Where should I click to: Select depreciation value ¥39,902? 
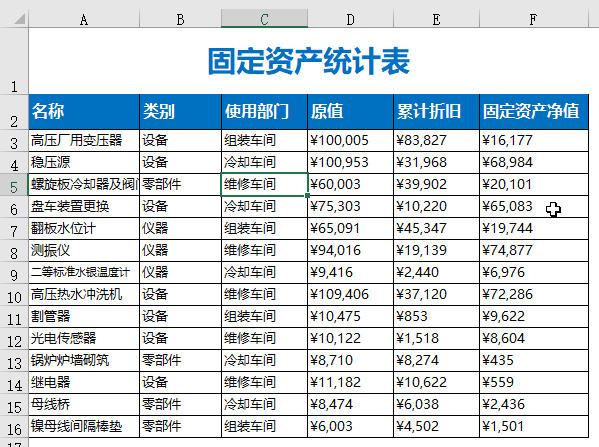436,185
